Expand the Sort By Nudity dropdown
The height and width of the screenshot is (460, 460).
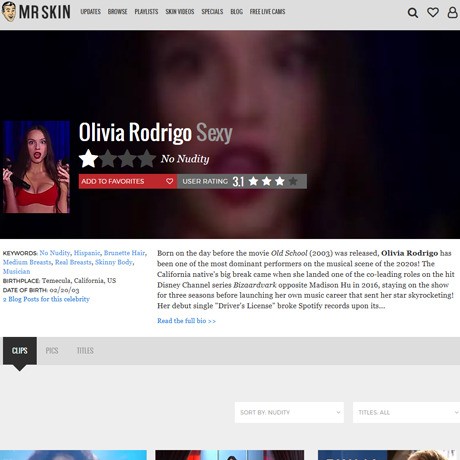pos(289,412)
